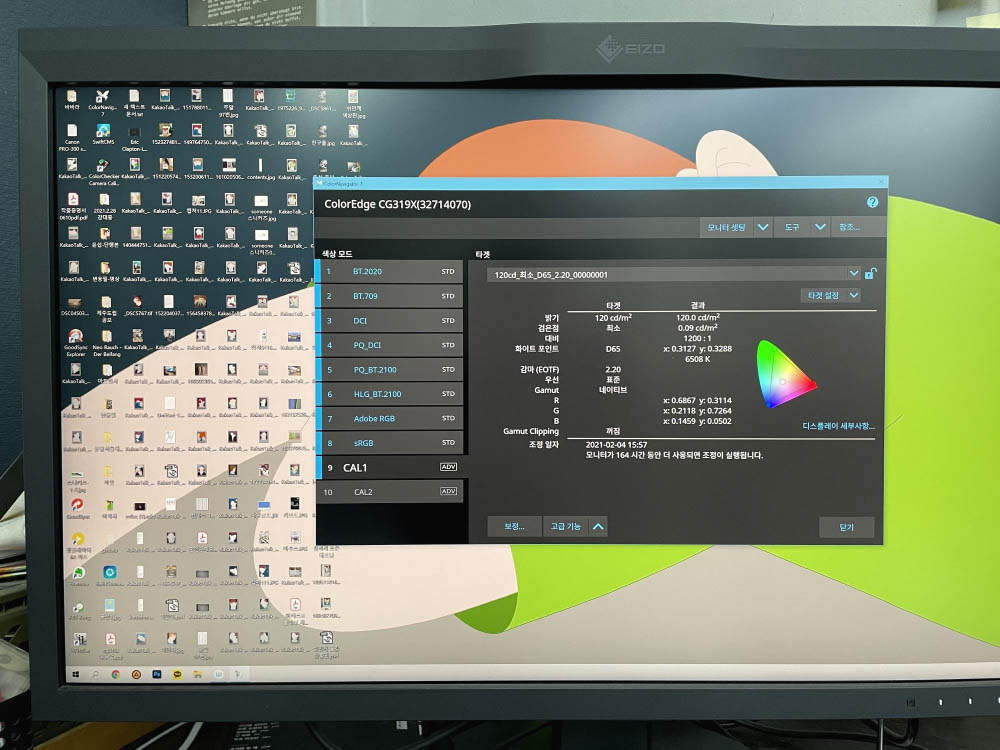Screen dimensions: 1000x750
Task: Click the white point result 6508 K
Action: tap(698, 359)
